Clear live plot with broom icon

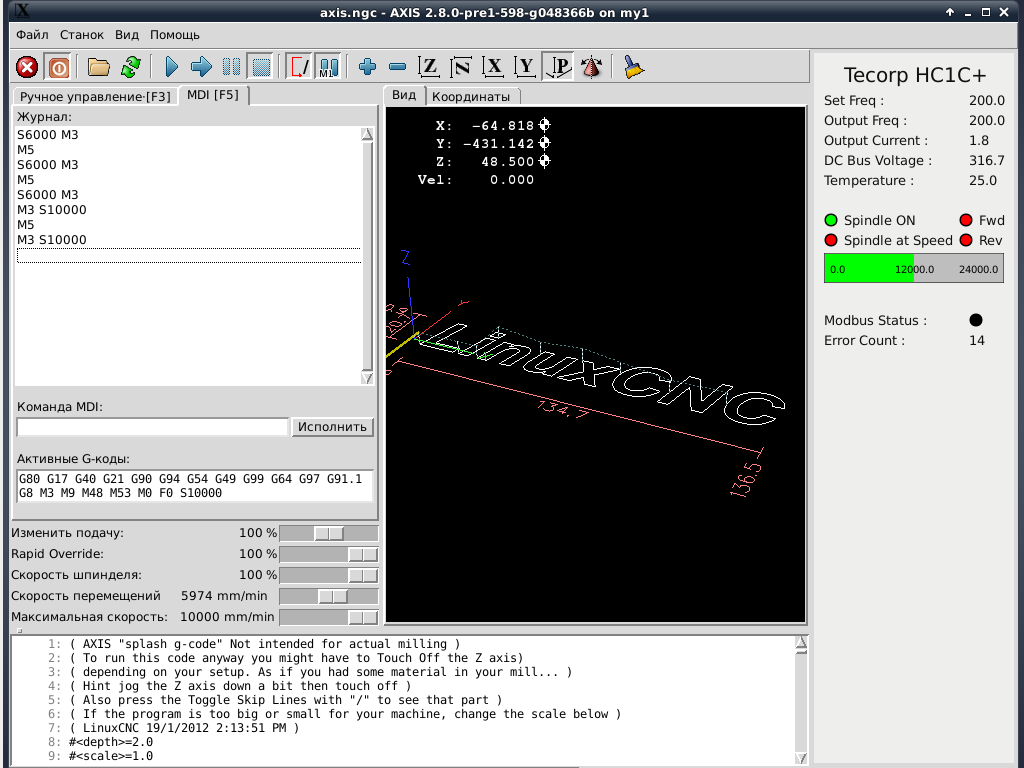633,67
